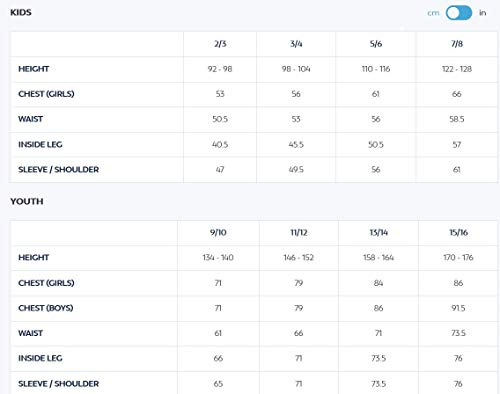Select the Kids HEIGHT row label
This screenshot has height=394, width=500.
[34, 69]
